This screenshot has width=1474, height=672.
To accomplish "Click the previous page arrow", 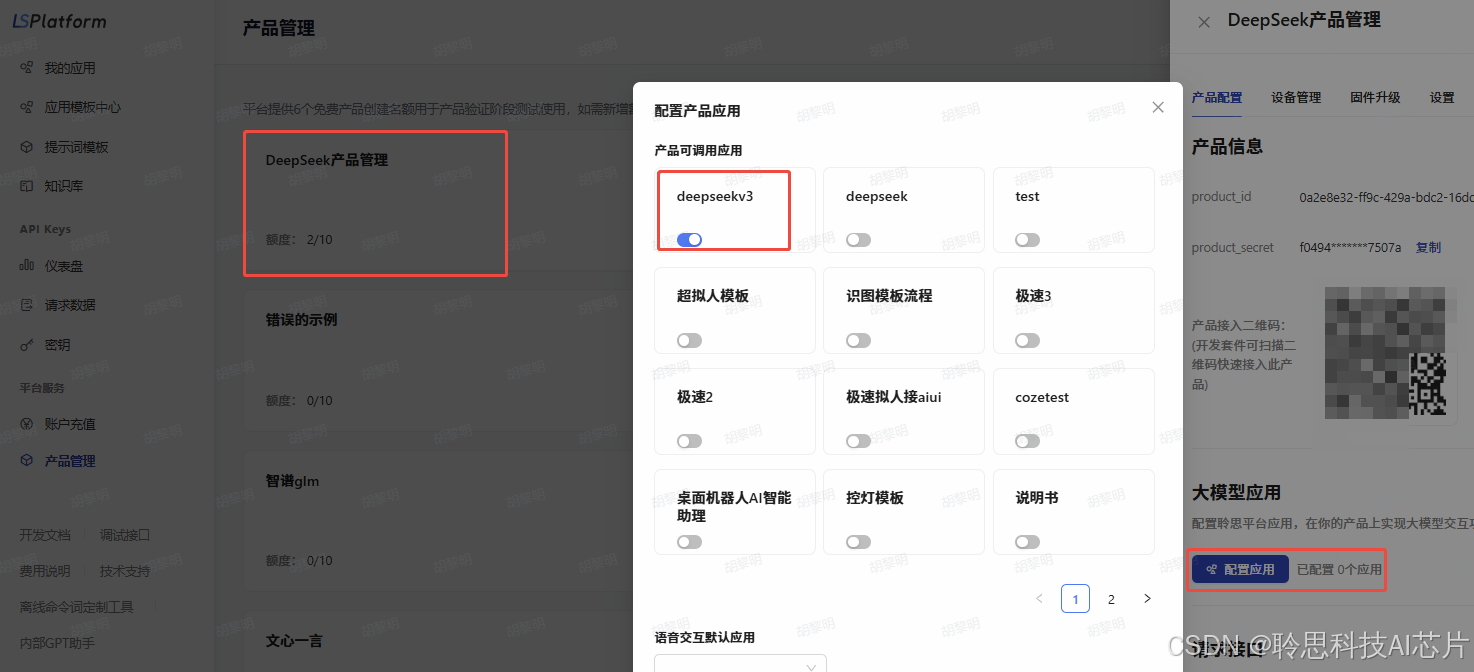I will [1039, 599].
